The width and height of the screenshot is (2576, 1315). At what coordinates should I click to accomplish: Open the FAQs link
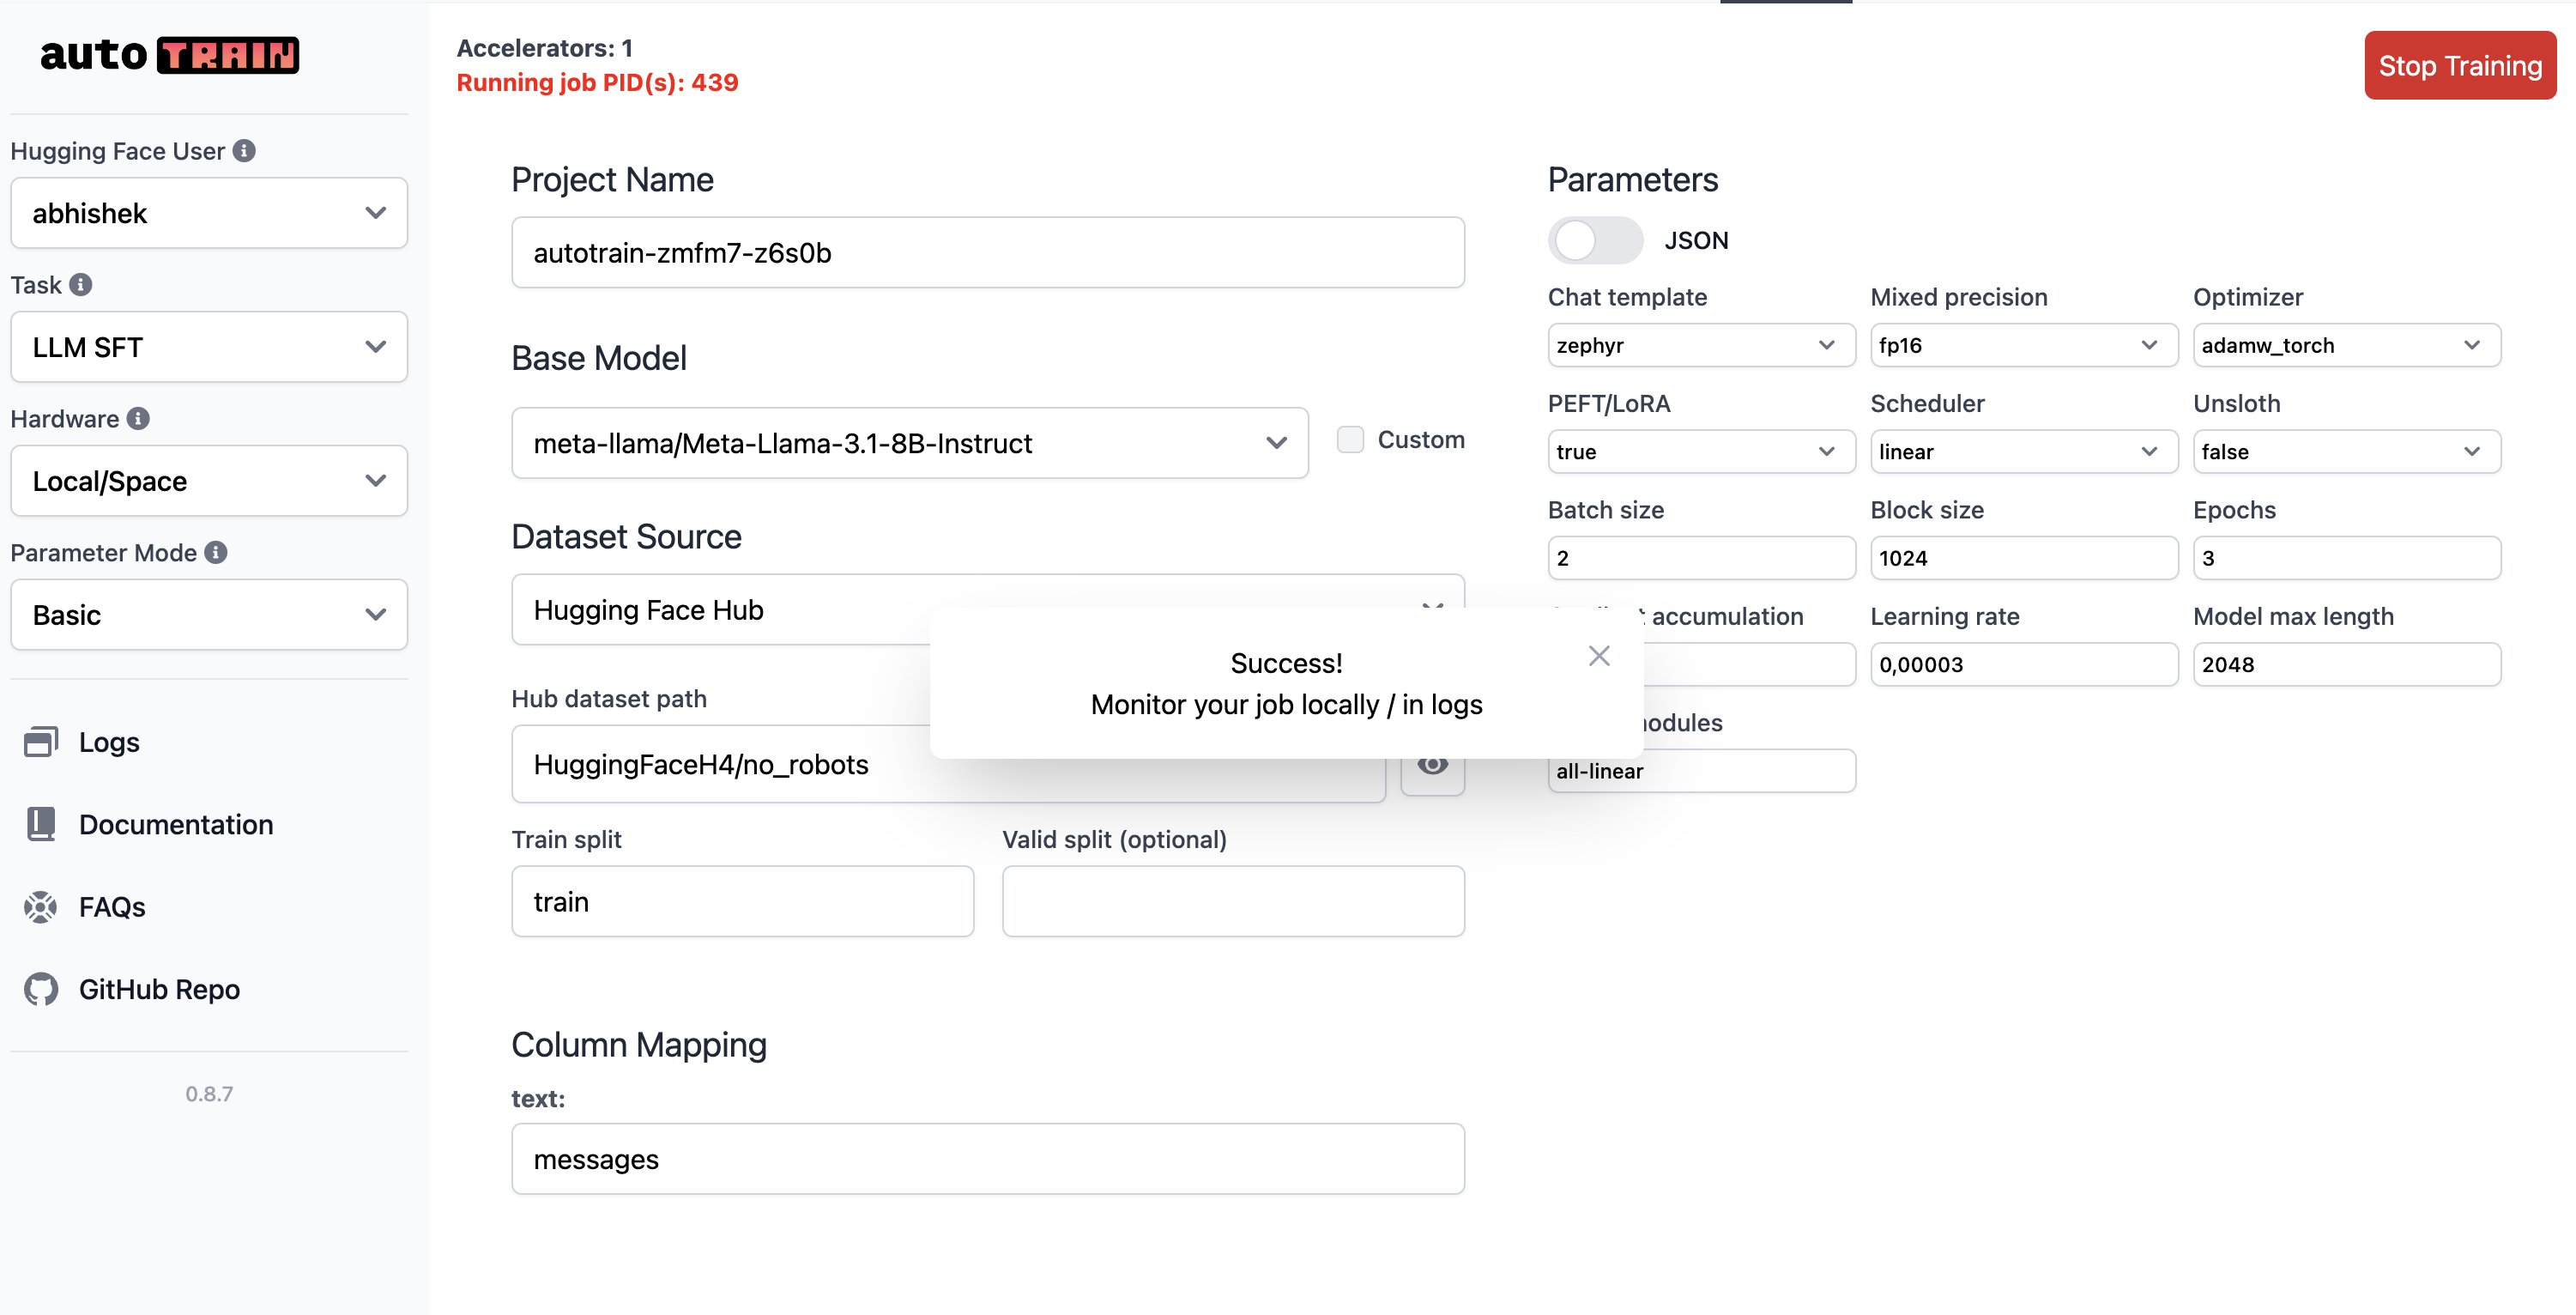click(x=112, y=907)
